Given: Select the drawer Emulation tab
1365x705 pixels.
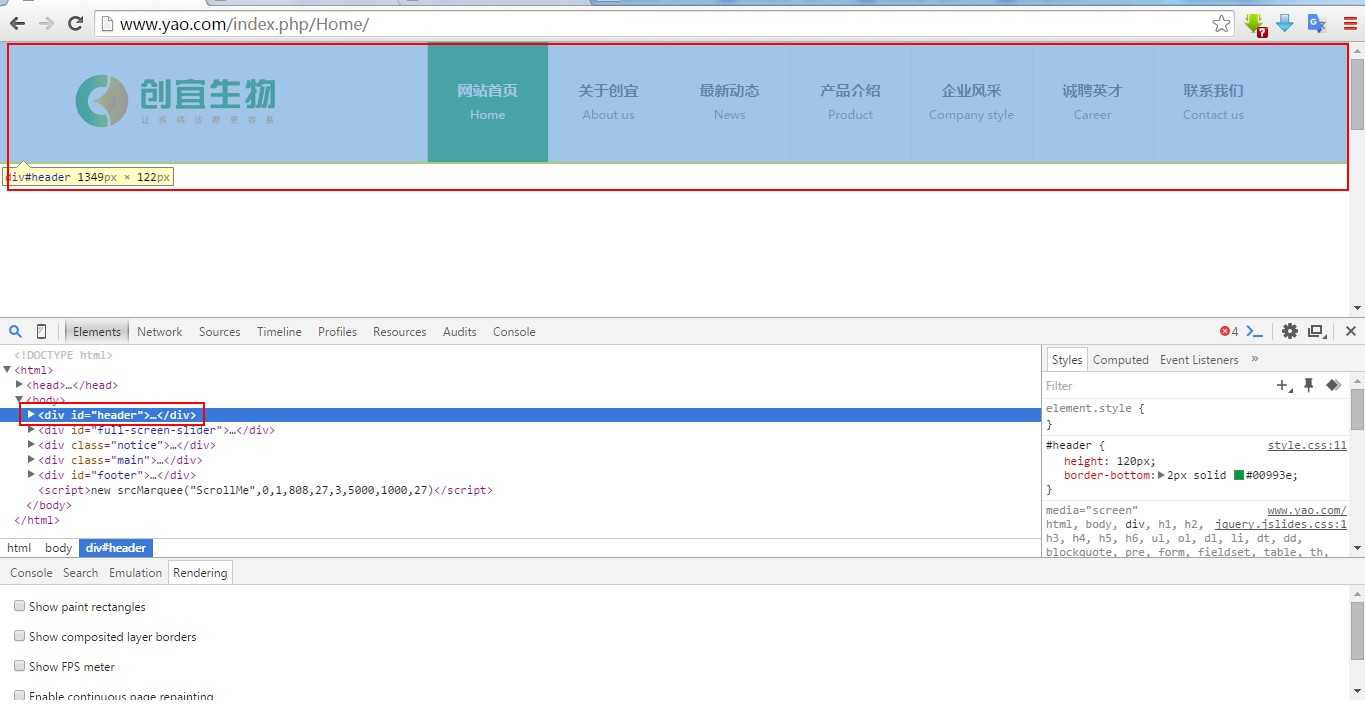Looking at the screenshot, I should click(x=135, y=573).
